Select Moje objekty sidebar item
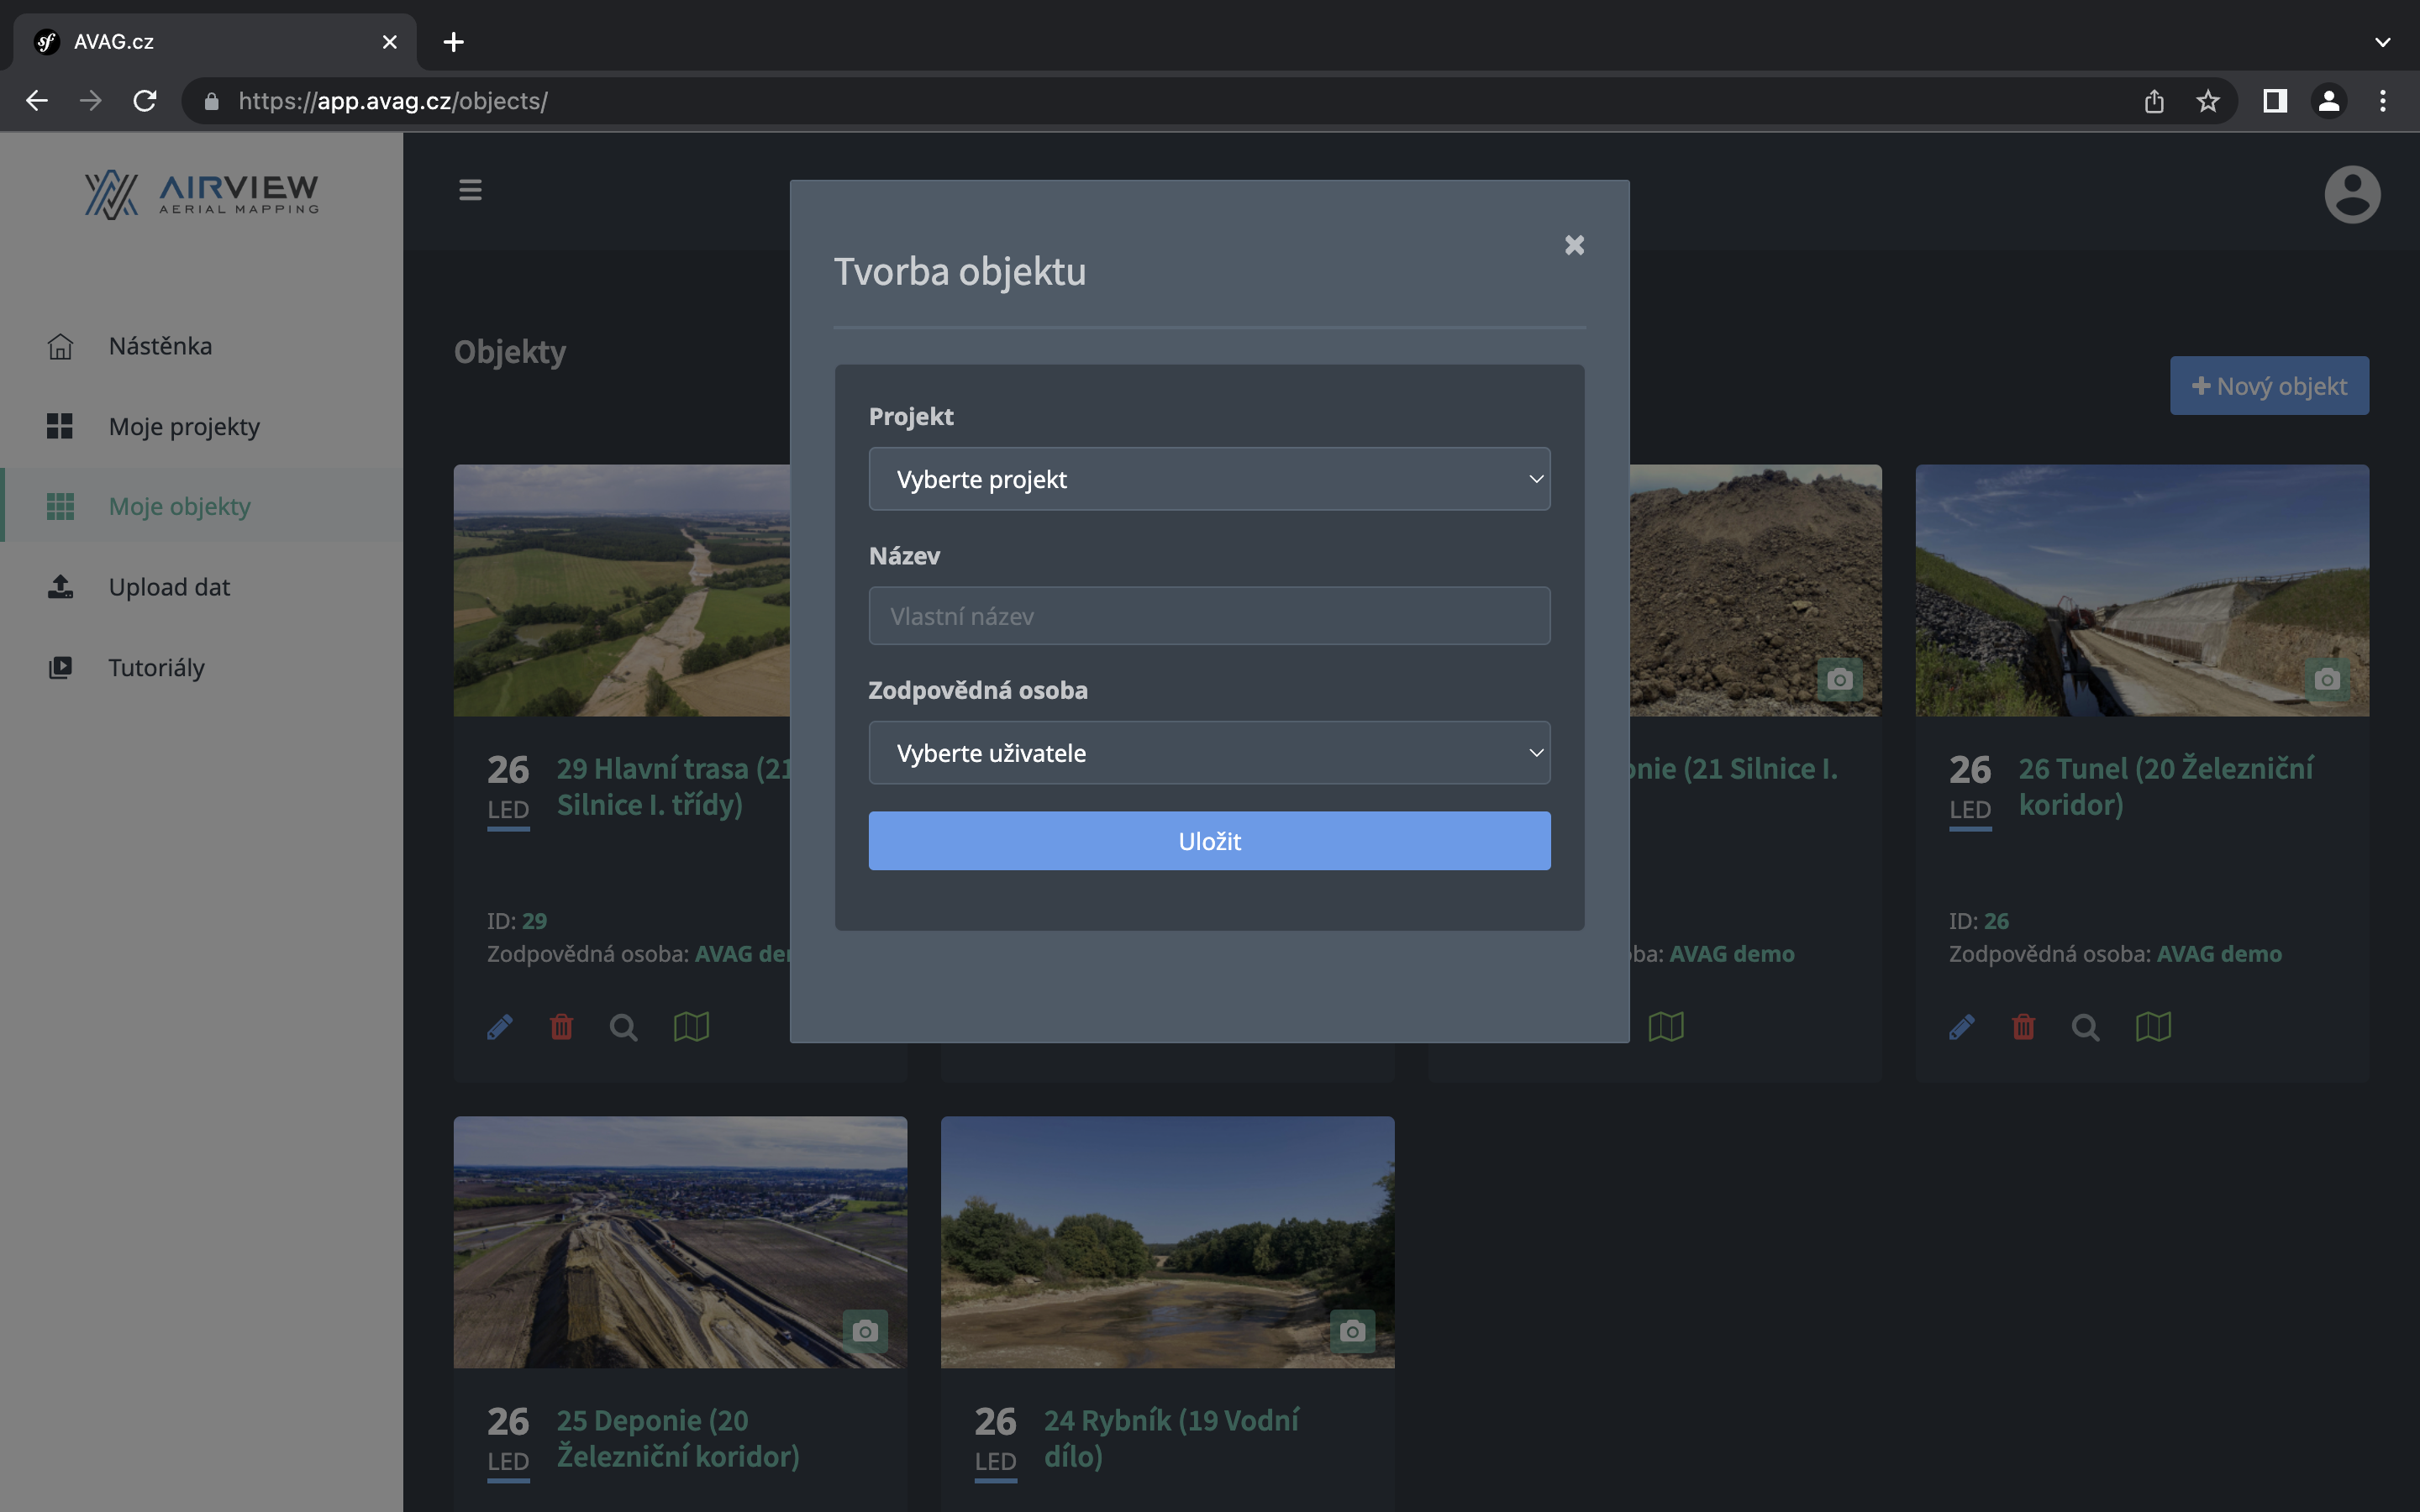 tap(180, 507)
